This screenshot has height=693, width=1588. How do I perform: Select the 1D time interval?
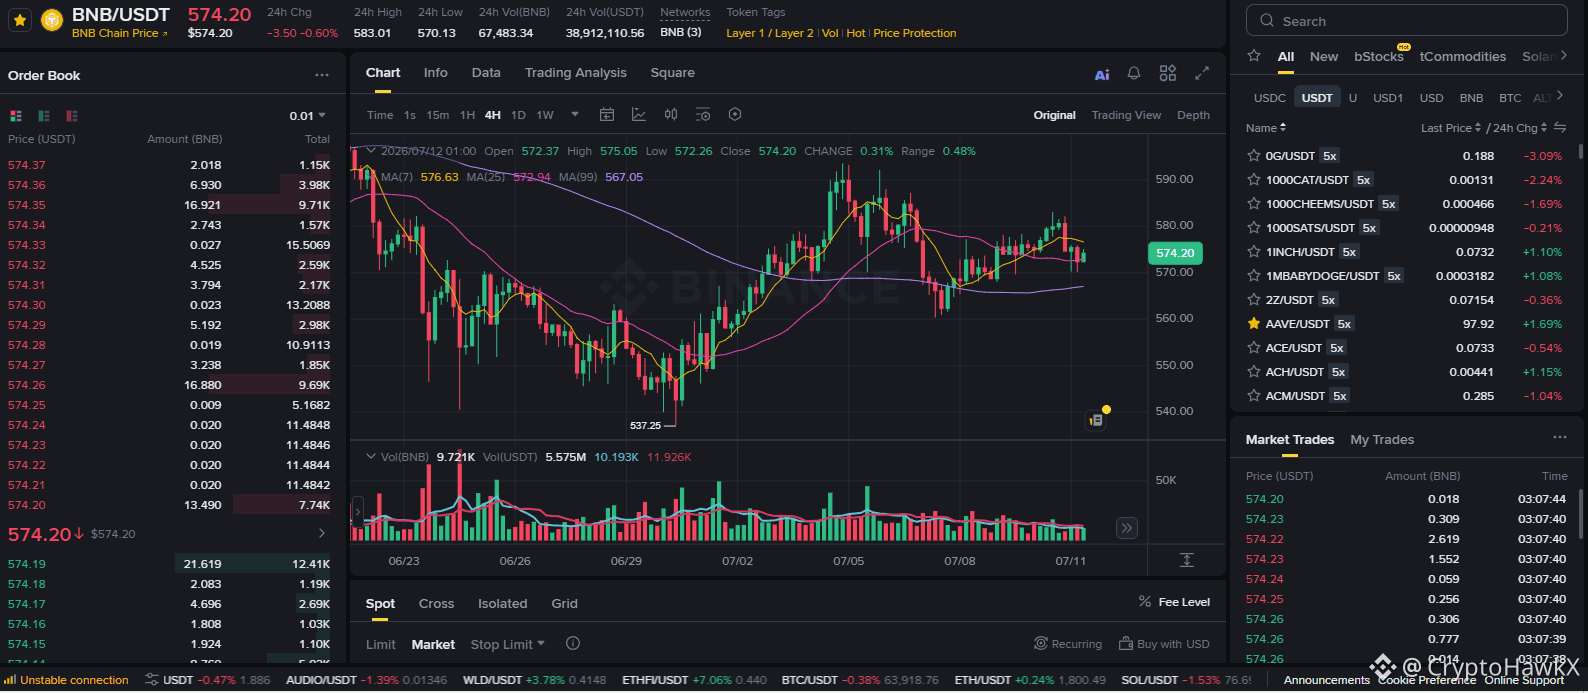(518, 115)
